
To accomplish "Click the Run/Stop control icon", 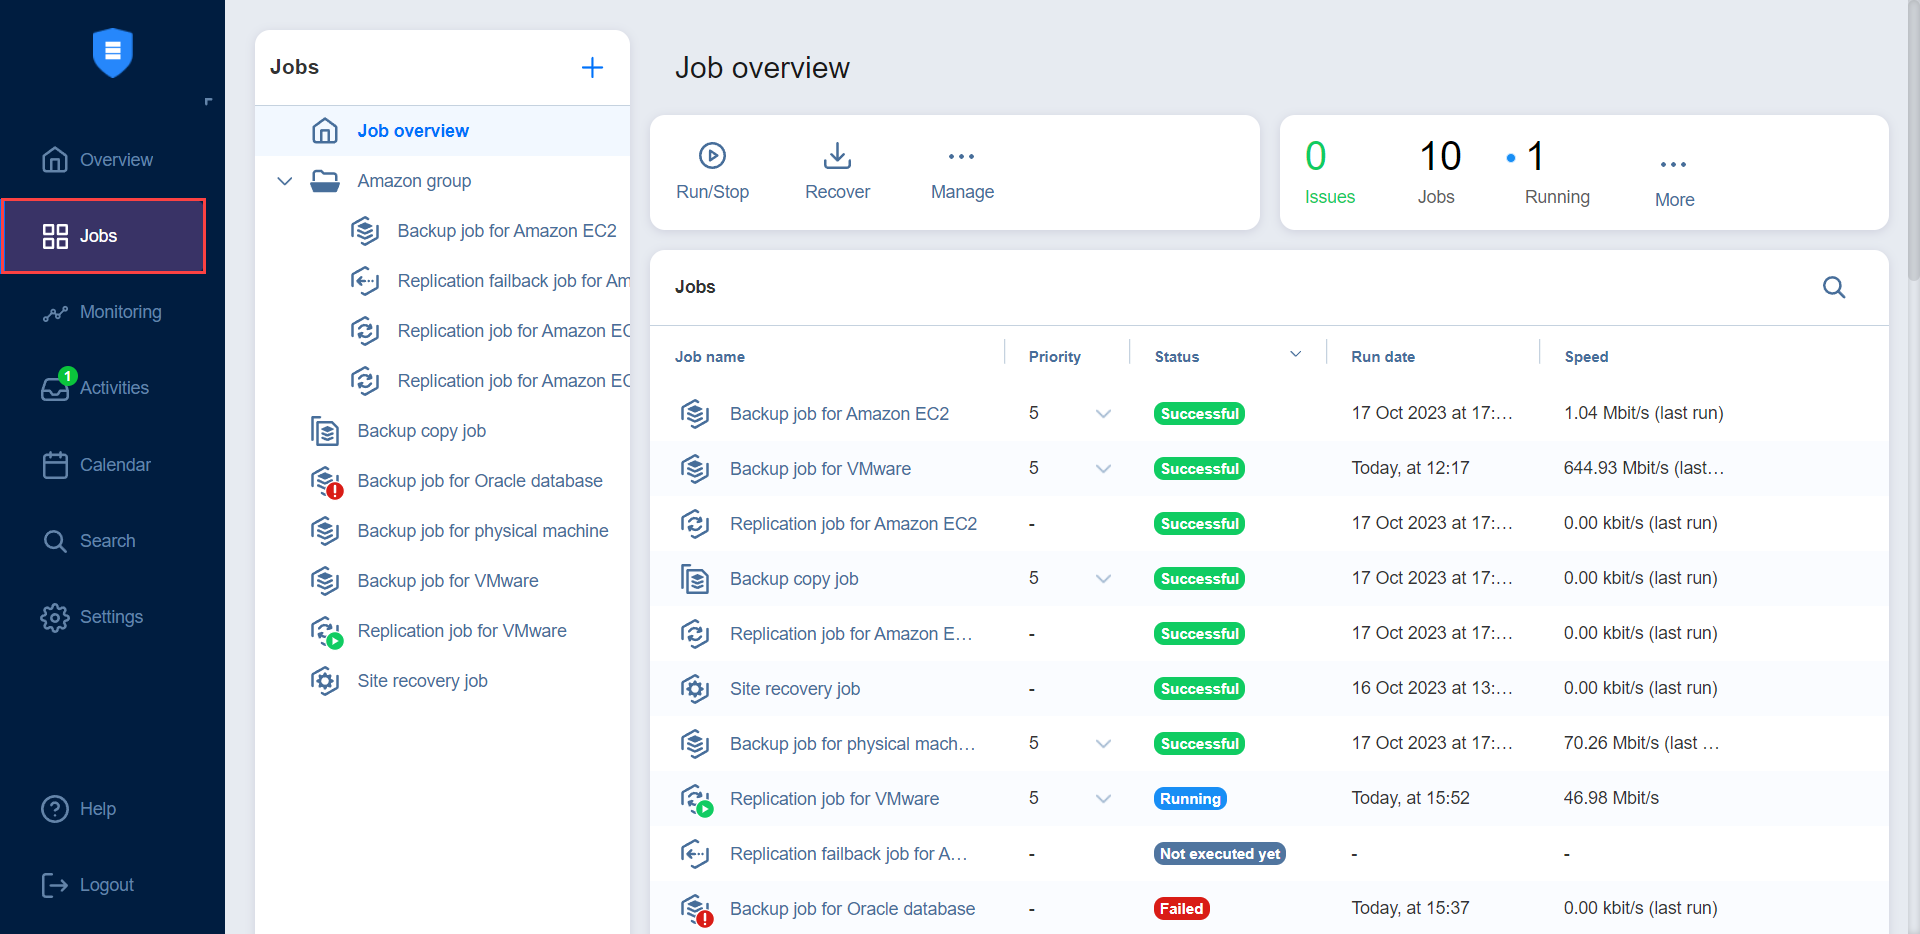I will (711, 156).
